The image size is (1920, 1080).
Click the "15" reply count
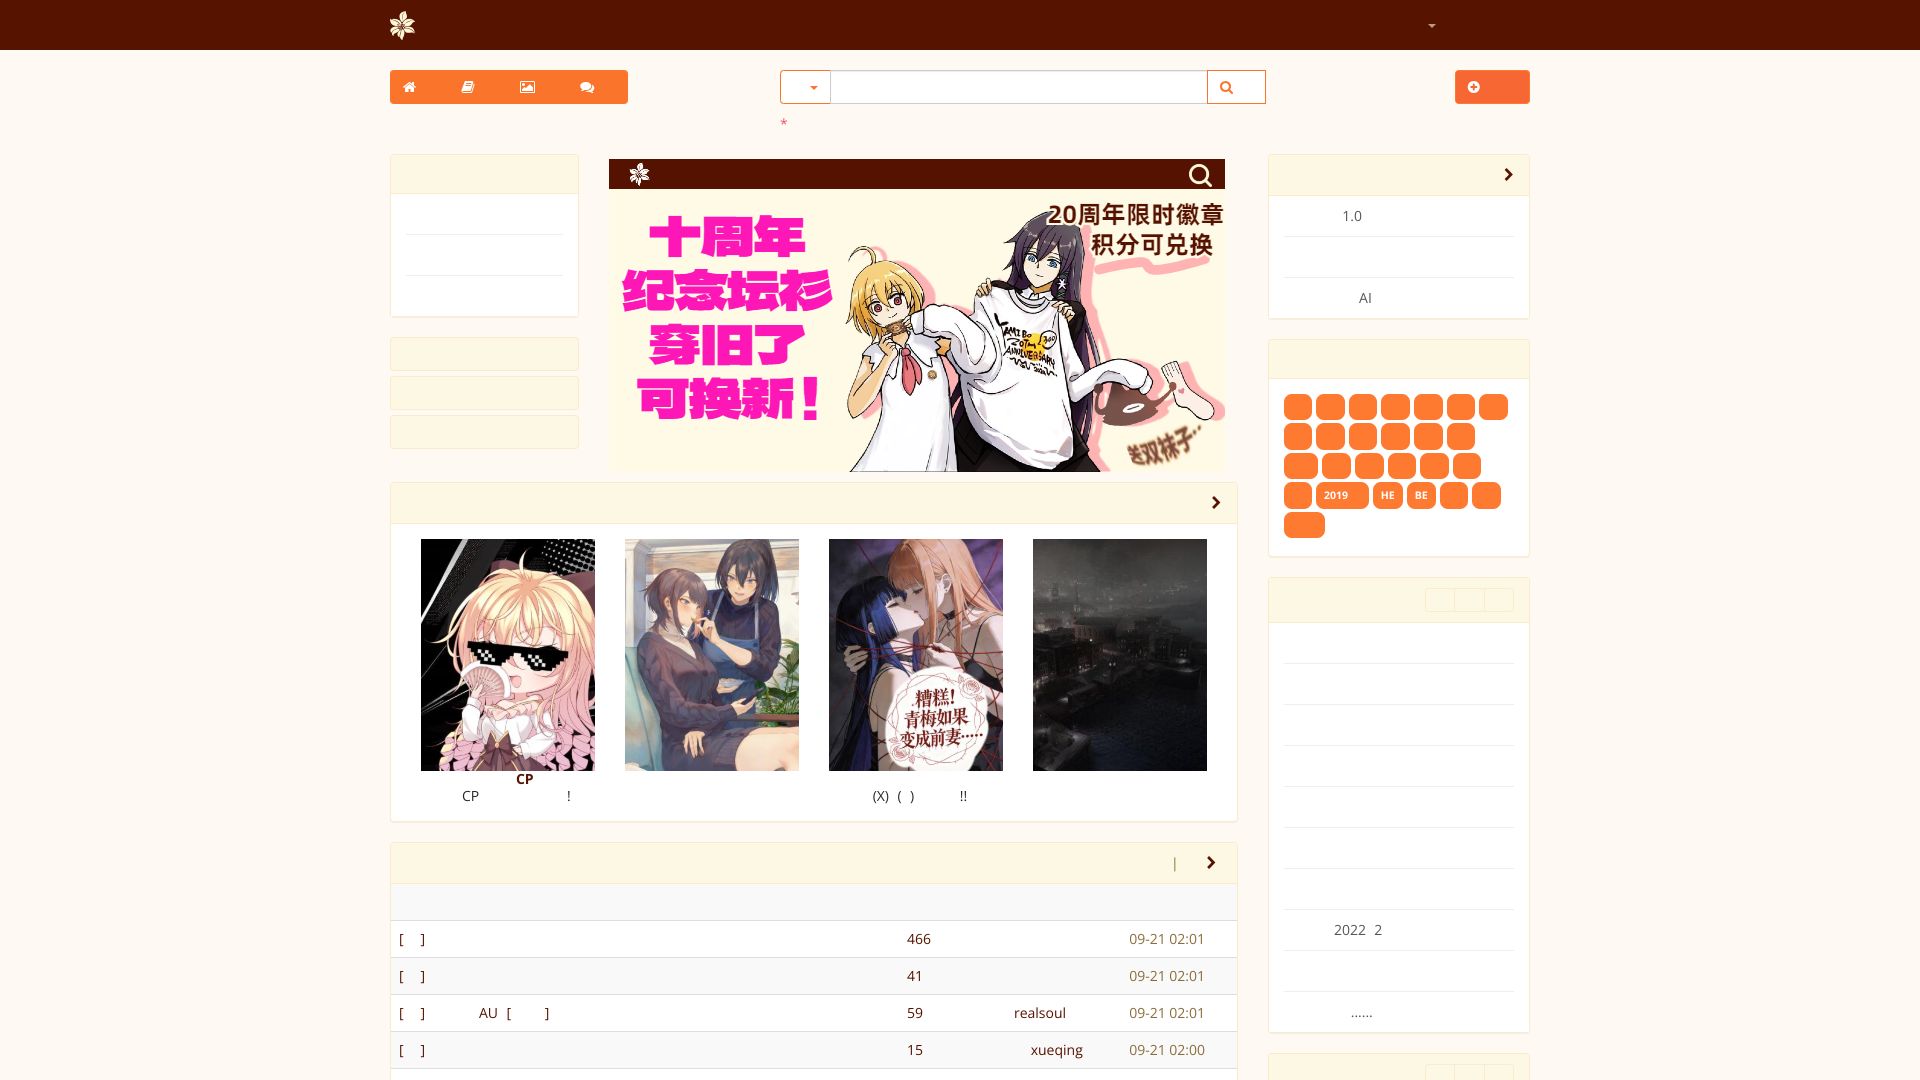pos(915,1050)
